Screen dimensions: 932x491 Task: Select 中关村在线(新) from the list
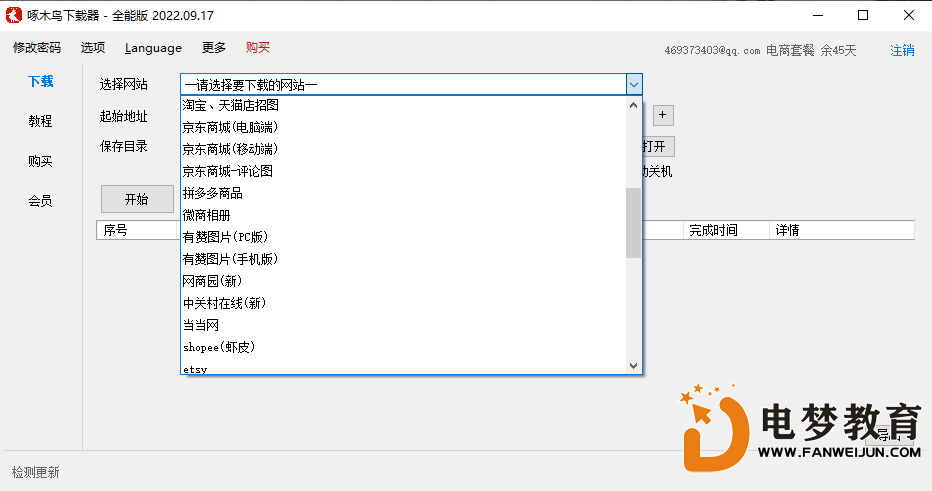(403, 303)
